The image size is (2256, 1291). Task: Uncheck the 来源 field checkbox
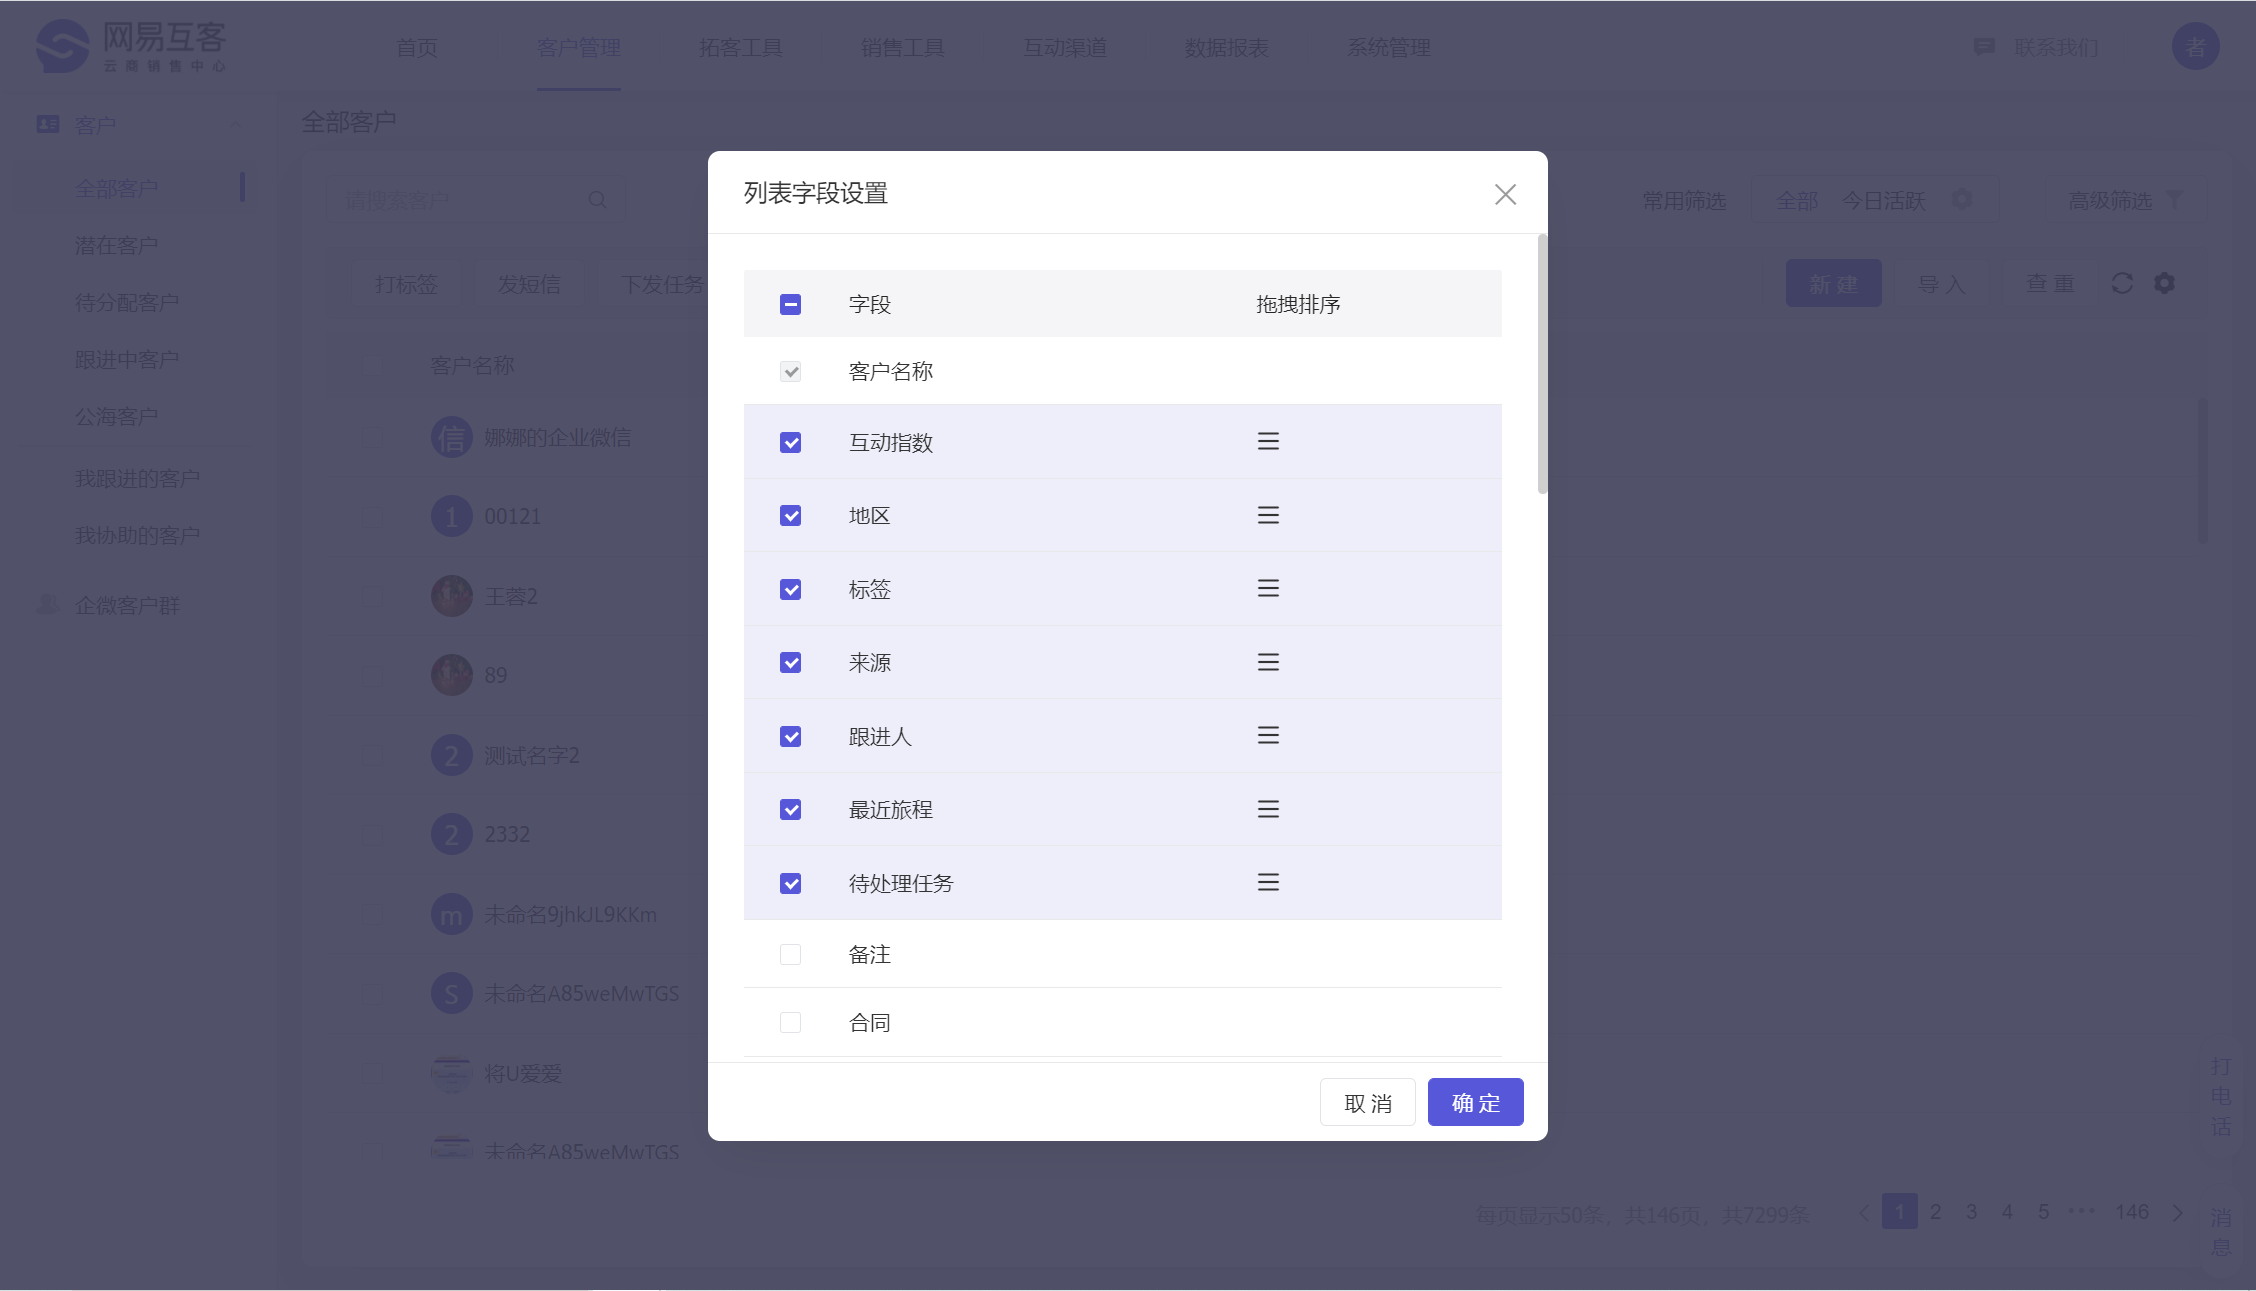tap(790, 662)
